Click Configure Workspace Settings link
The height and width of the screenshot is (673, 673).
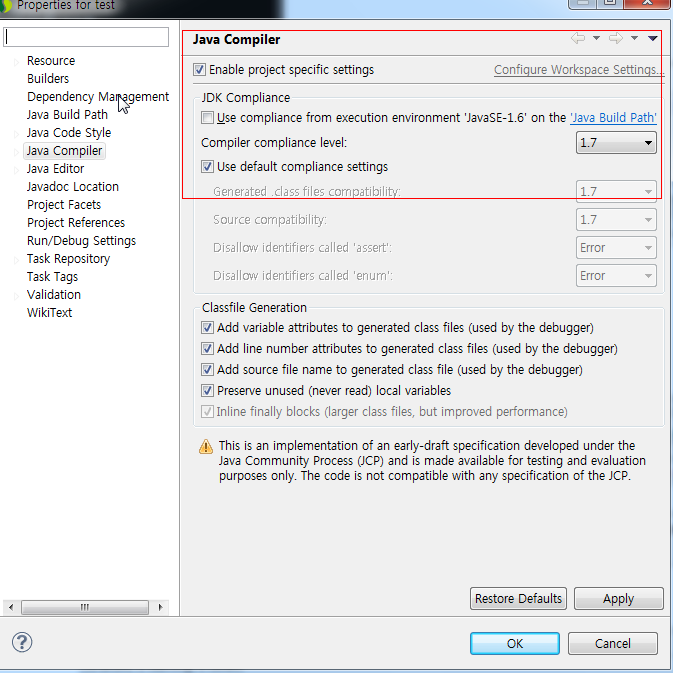pyautogui.click(x=579, y=70)
